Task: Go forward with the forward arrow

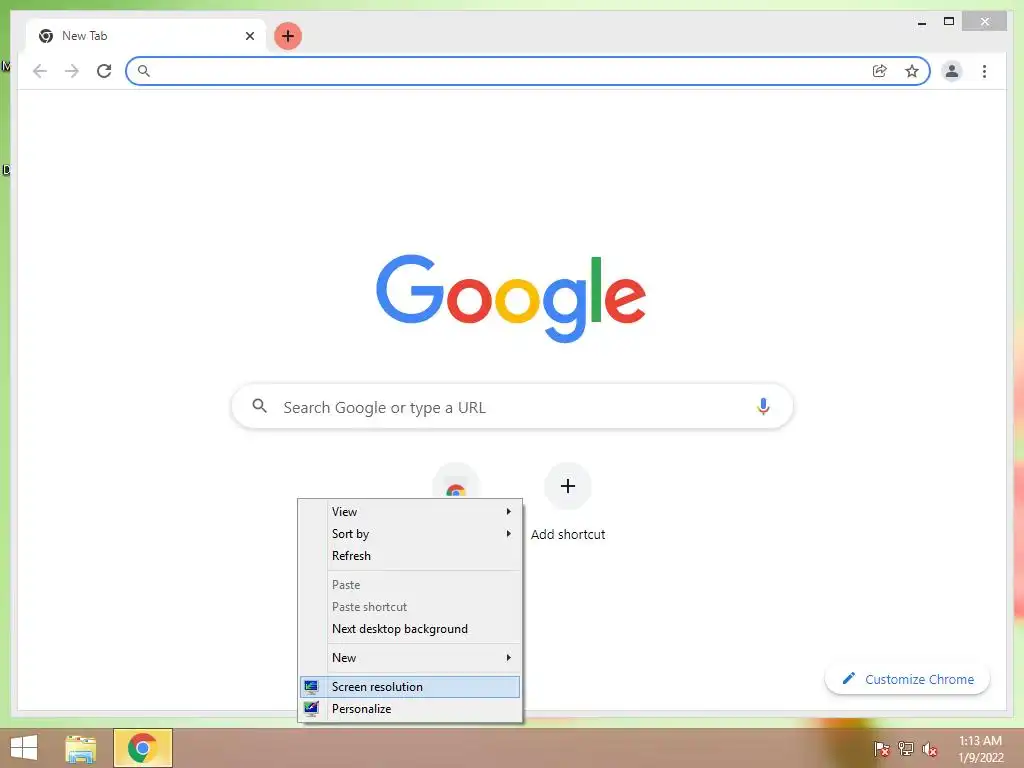Action: coord(72,71)
